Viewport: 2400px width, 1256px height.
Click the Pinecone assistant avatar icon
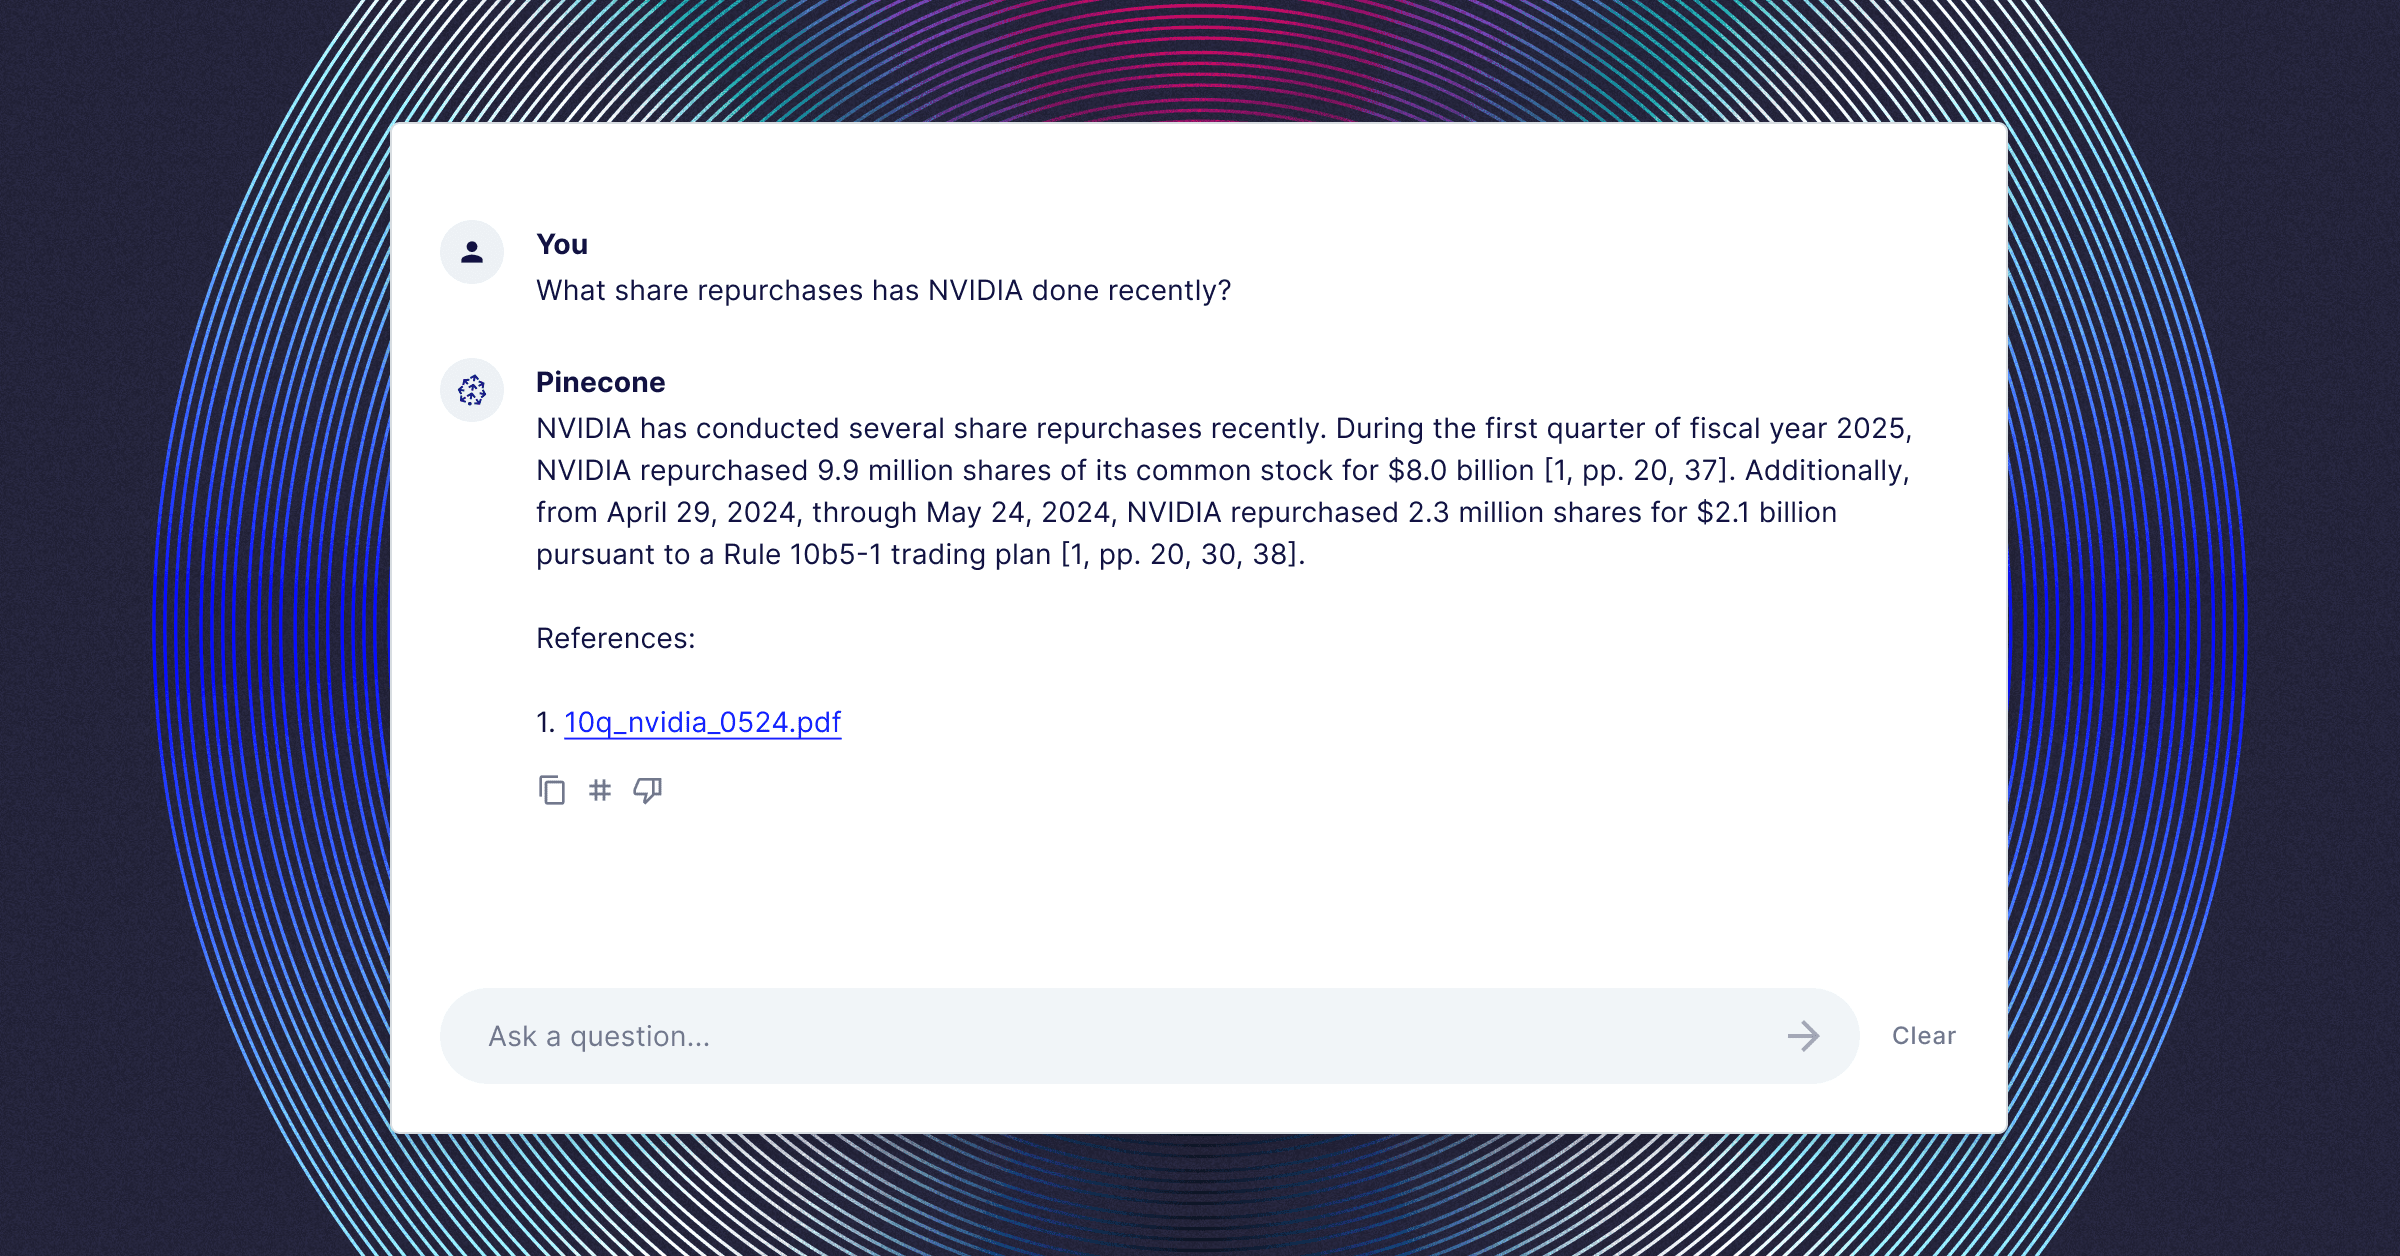click(x=472, y=390)
